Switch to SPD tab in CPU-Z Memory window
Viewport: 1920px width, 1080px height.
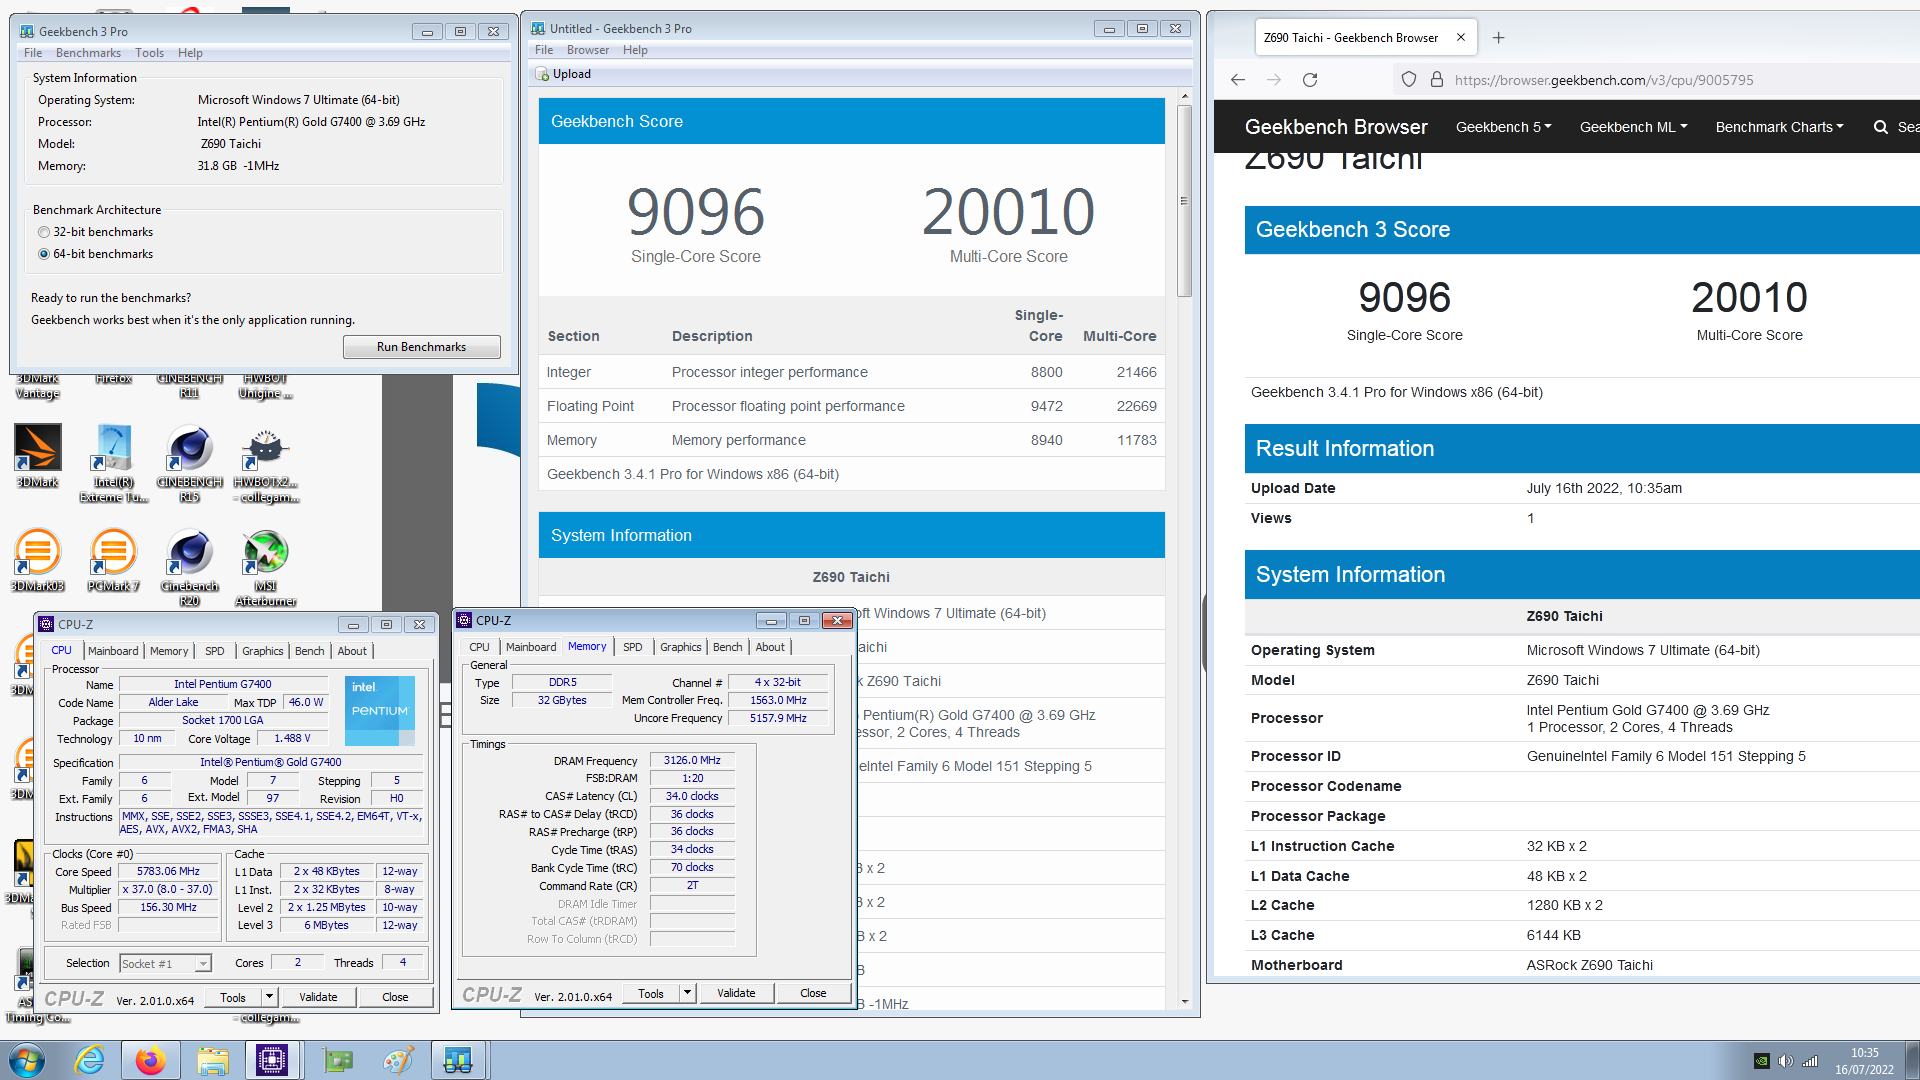click(633, 647)
